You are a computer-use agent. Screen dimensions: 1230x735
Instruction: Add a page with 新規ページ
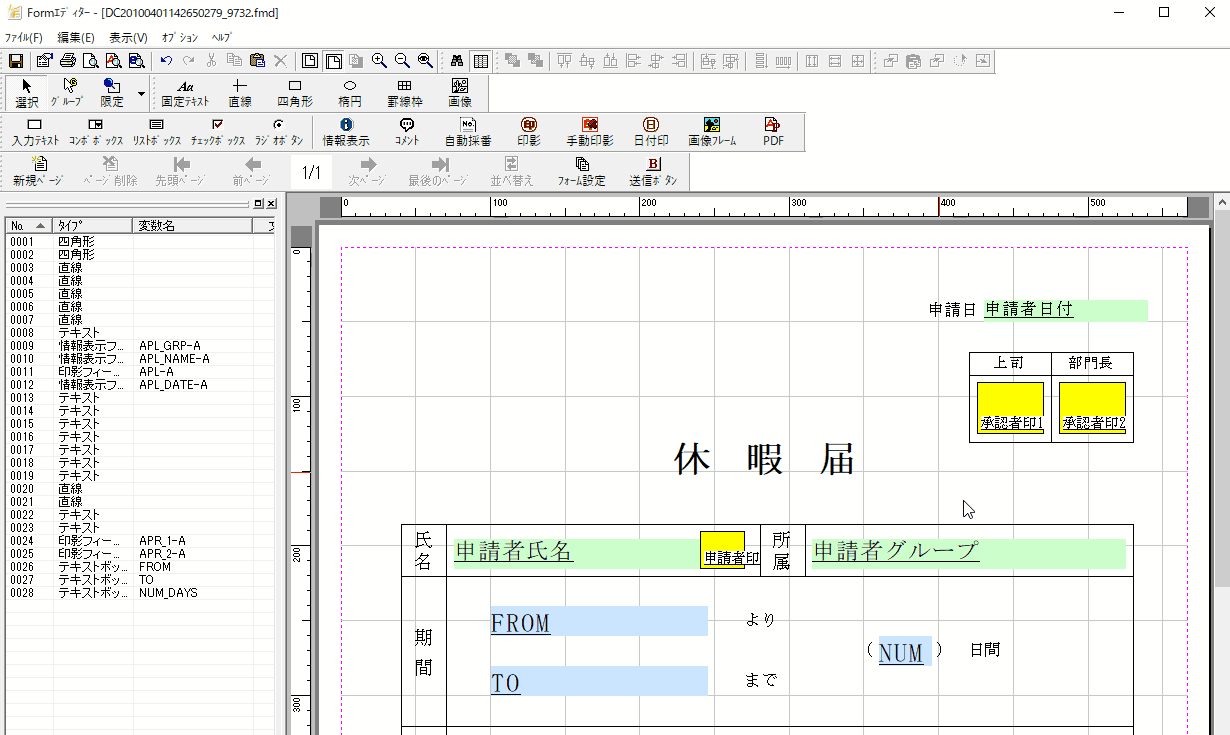click(38, 172)
